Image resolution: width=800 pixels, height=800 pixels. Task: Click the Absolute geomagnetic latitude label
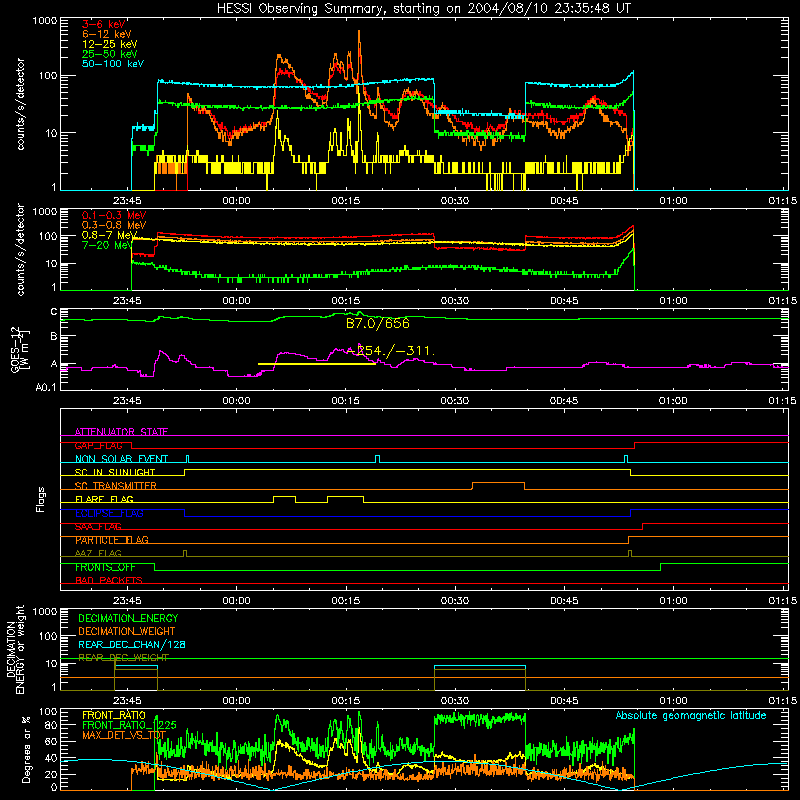tap(691, 716)
